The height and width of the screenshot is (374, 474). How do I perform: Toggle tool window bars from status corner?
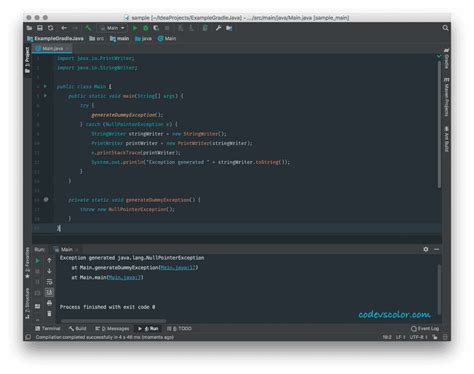click(x=28, y=337)
